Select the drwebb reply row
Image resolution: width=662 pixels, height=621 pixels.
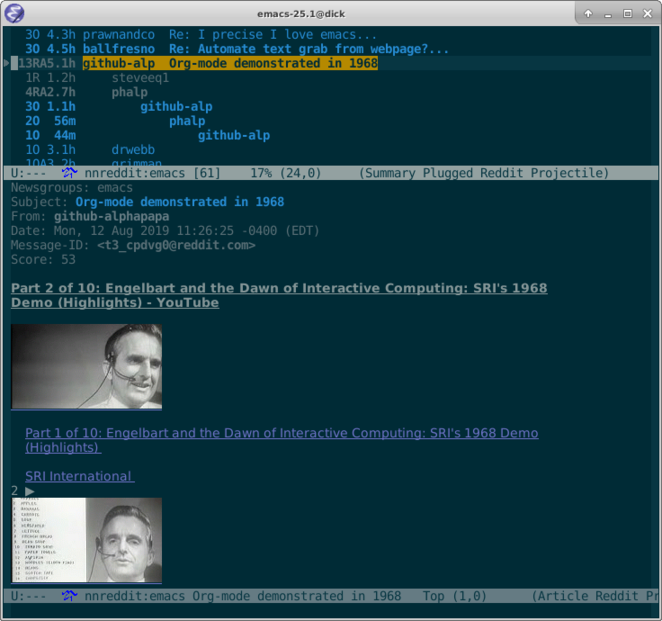point(90,149)
